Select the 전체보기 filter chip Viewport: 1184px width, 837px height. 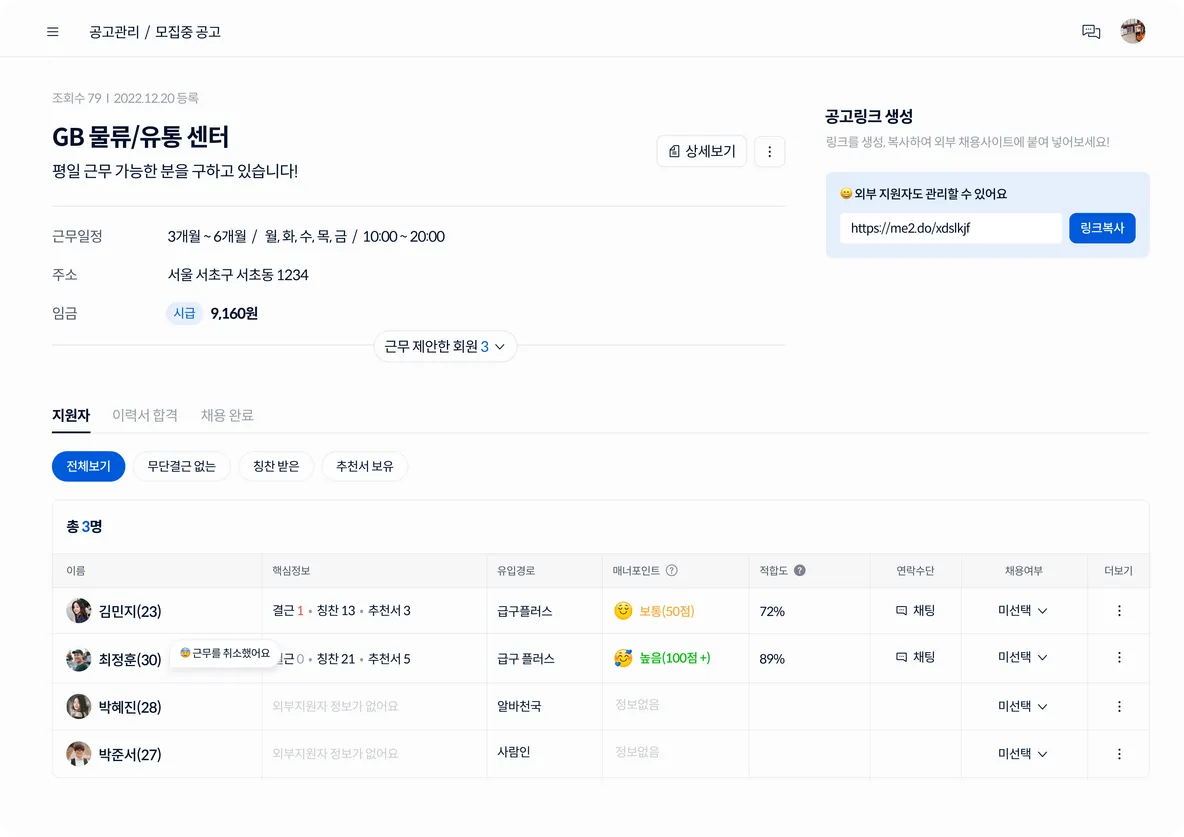click(x=88, y=466)
